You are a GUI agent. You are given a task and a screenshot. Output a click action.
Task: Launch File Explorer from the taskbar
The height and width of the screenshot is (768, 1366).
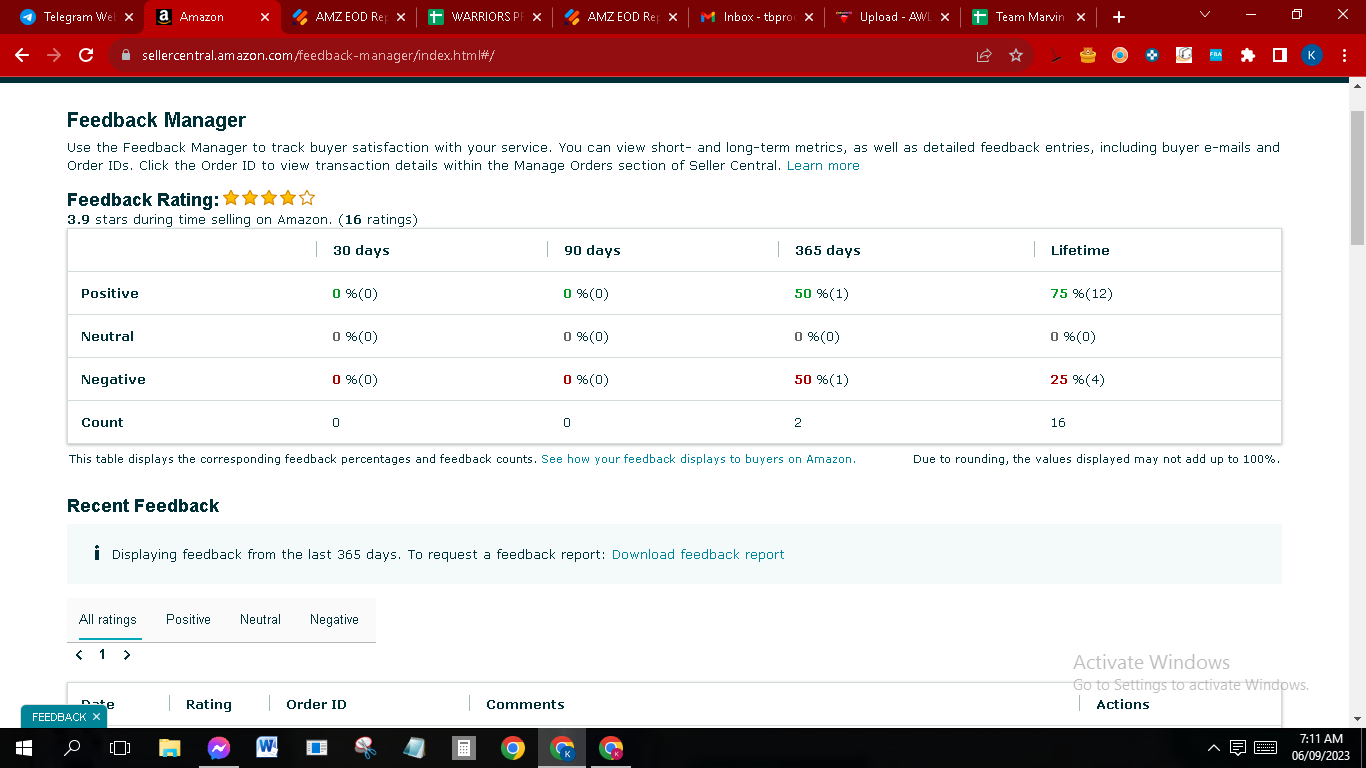click(x=169, y=748)
